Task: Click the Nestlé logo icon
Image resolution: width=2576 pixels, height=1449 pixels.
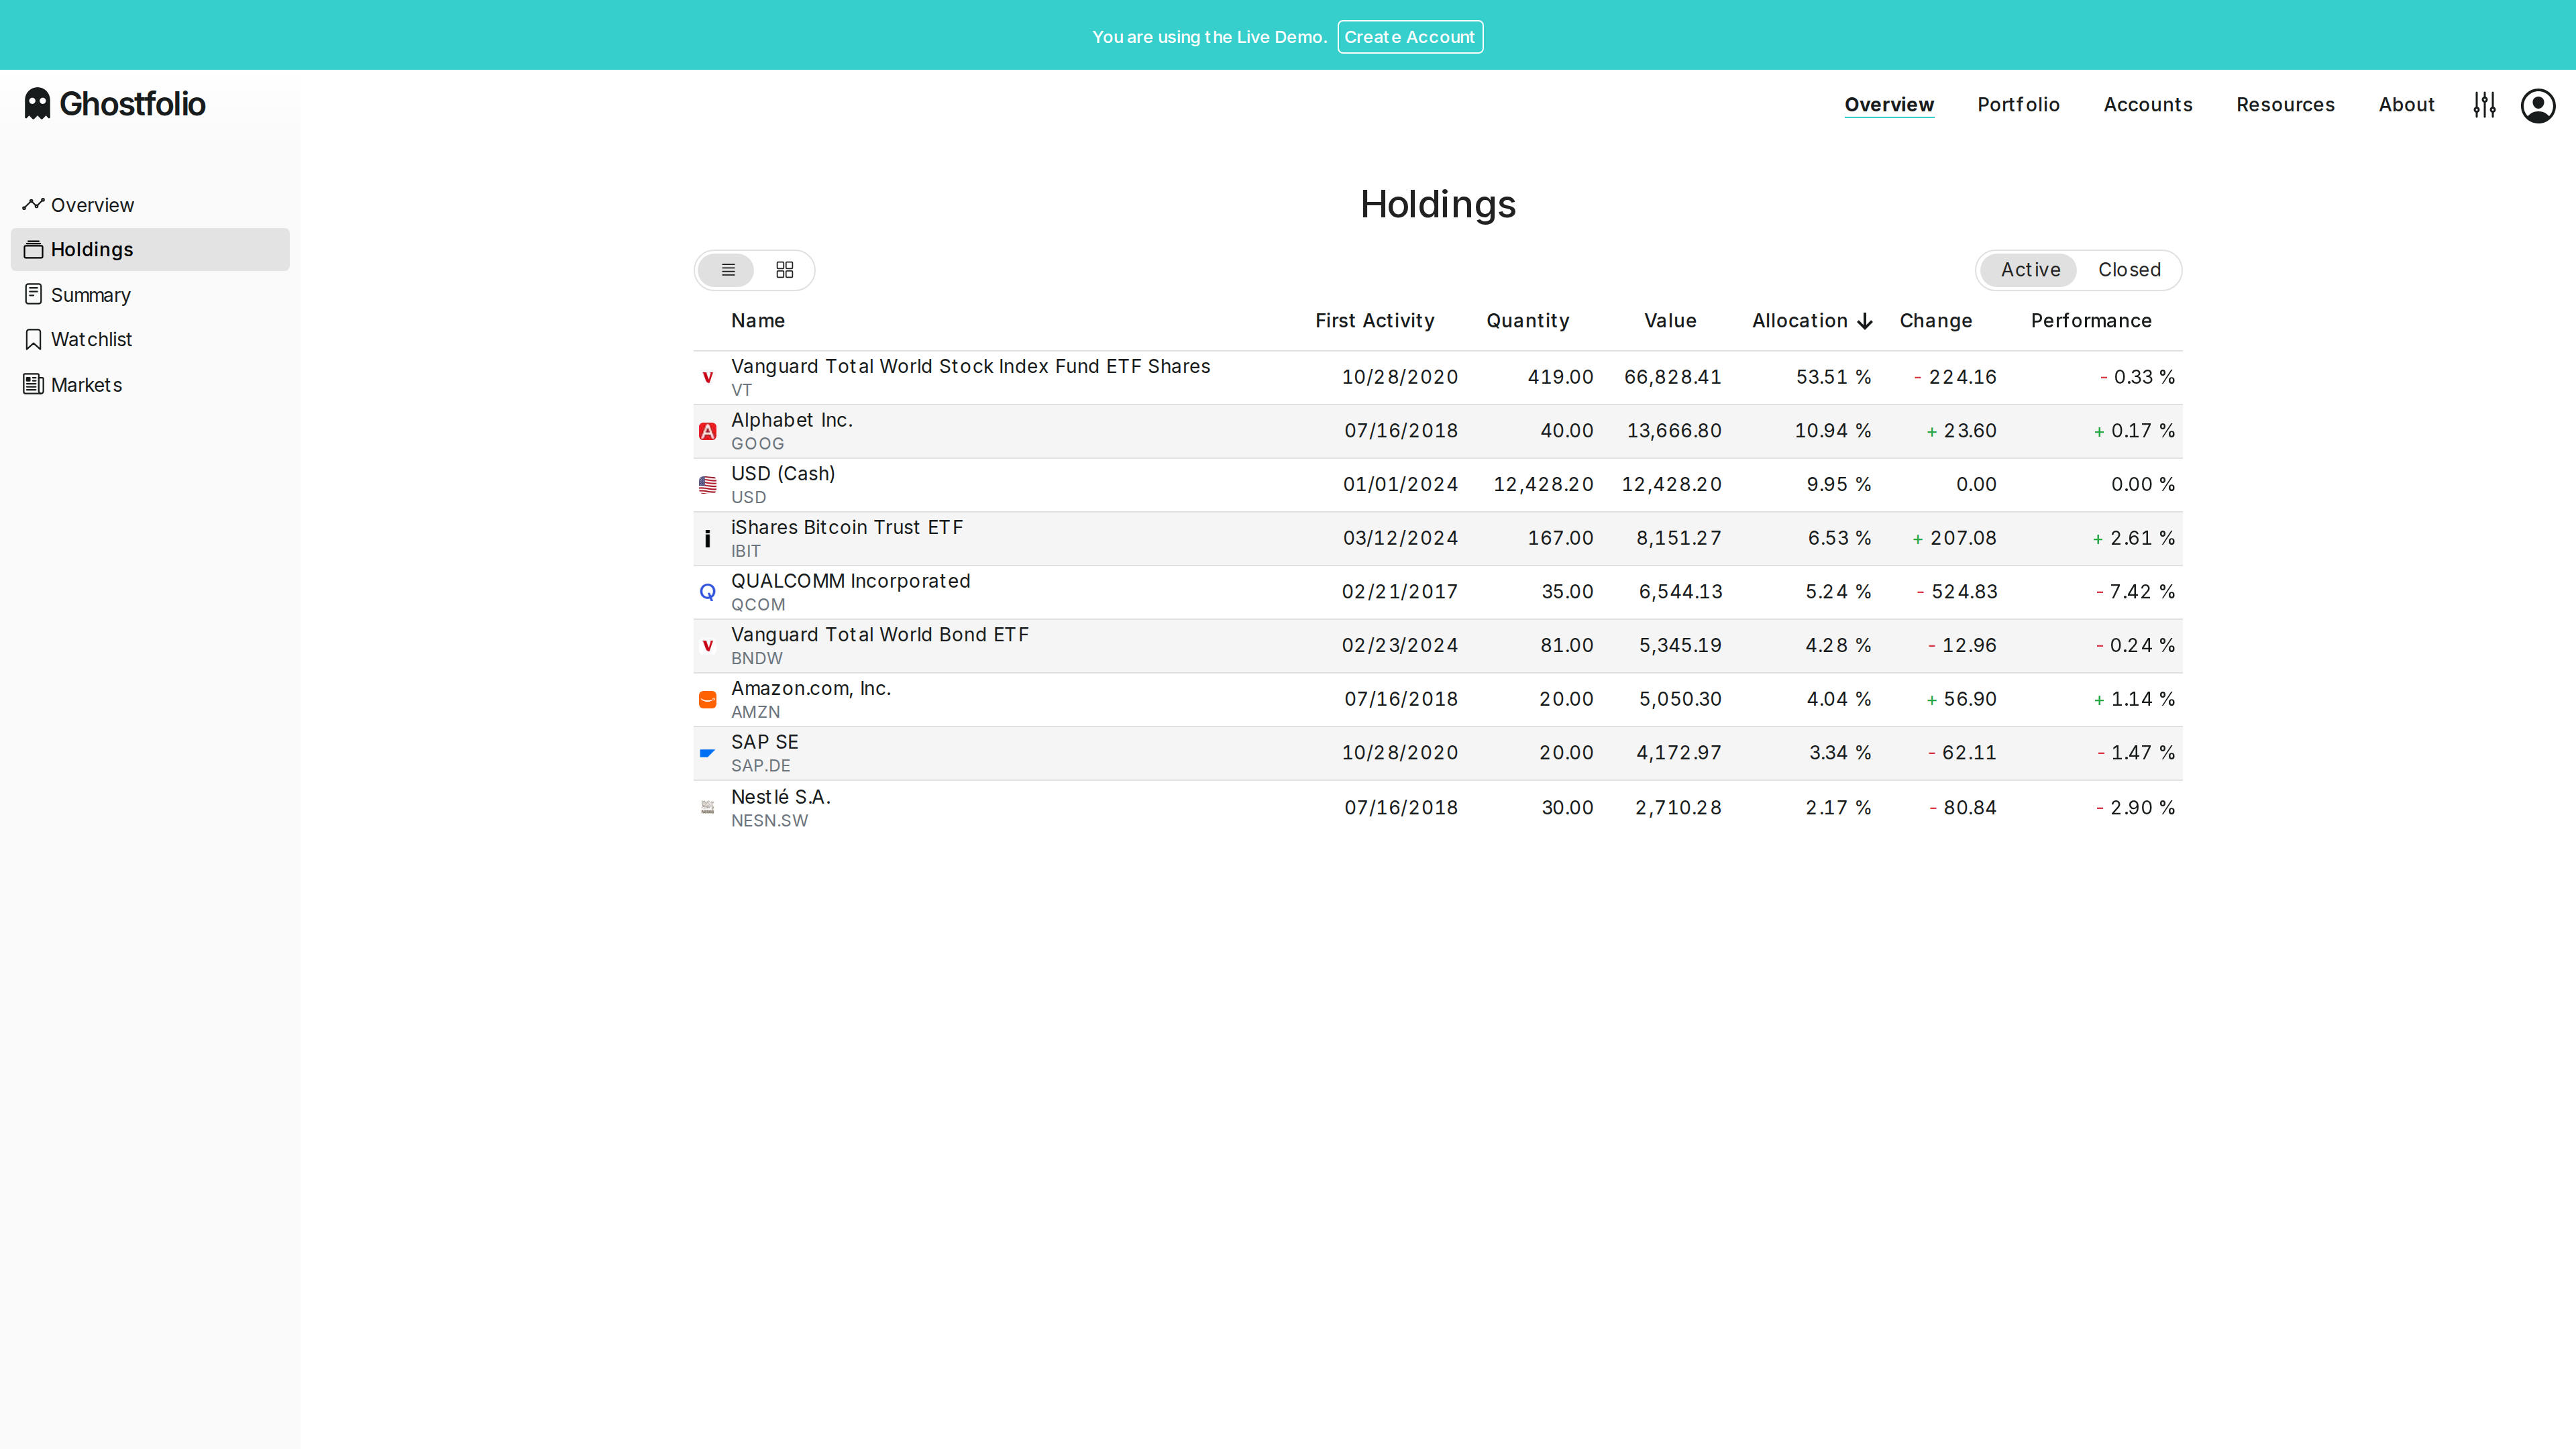Action: [708, 807]
